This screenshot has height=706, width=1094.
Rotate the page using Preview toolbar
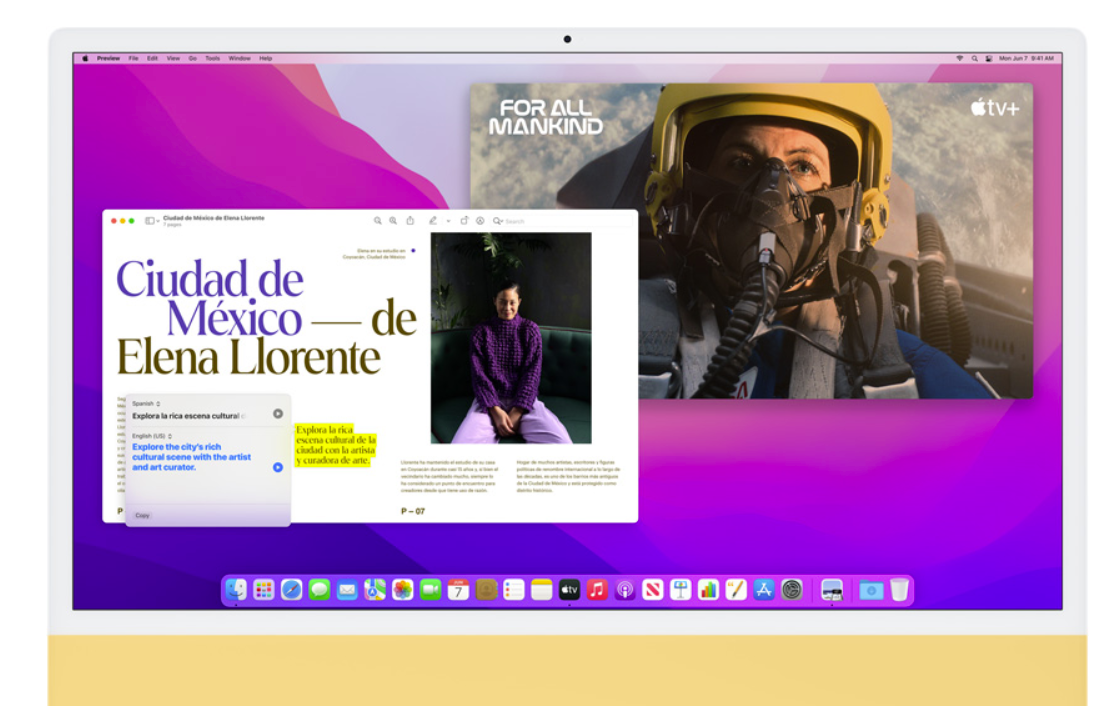[464, 220]
